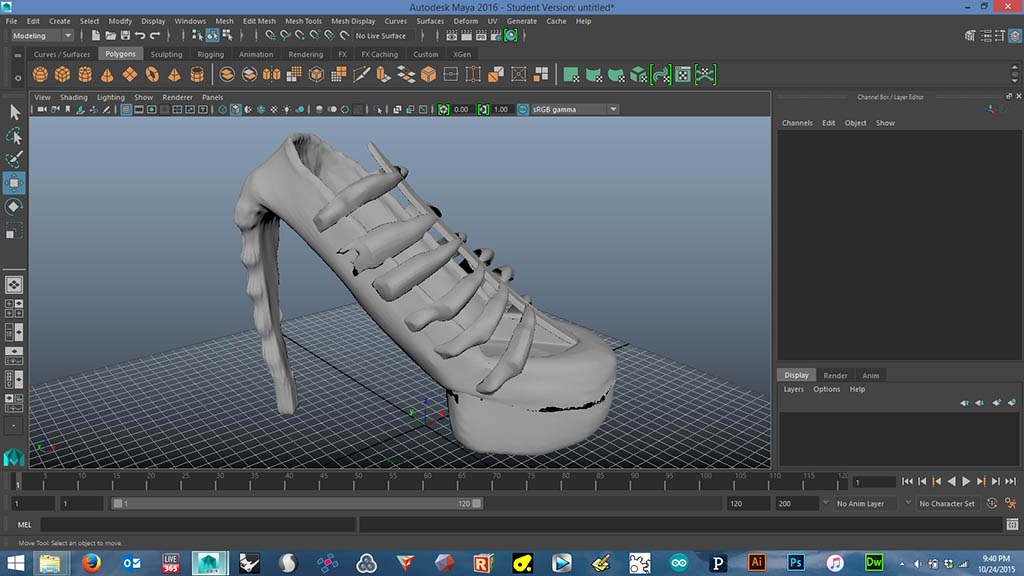Screen dimensions: 1024x576
Task: Switch to the Sculpting shelf tab
Action: tap(166, 54)
